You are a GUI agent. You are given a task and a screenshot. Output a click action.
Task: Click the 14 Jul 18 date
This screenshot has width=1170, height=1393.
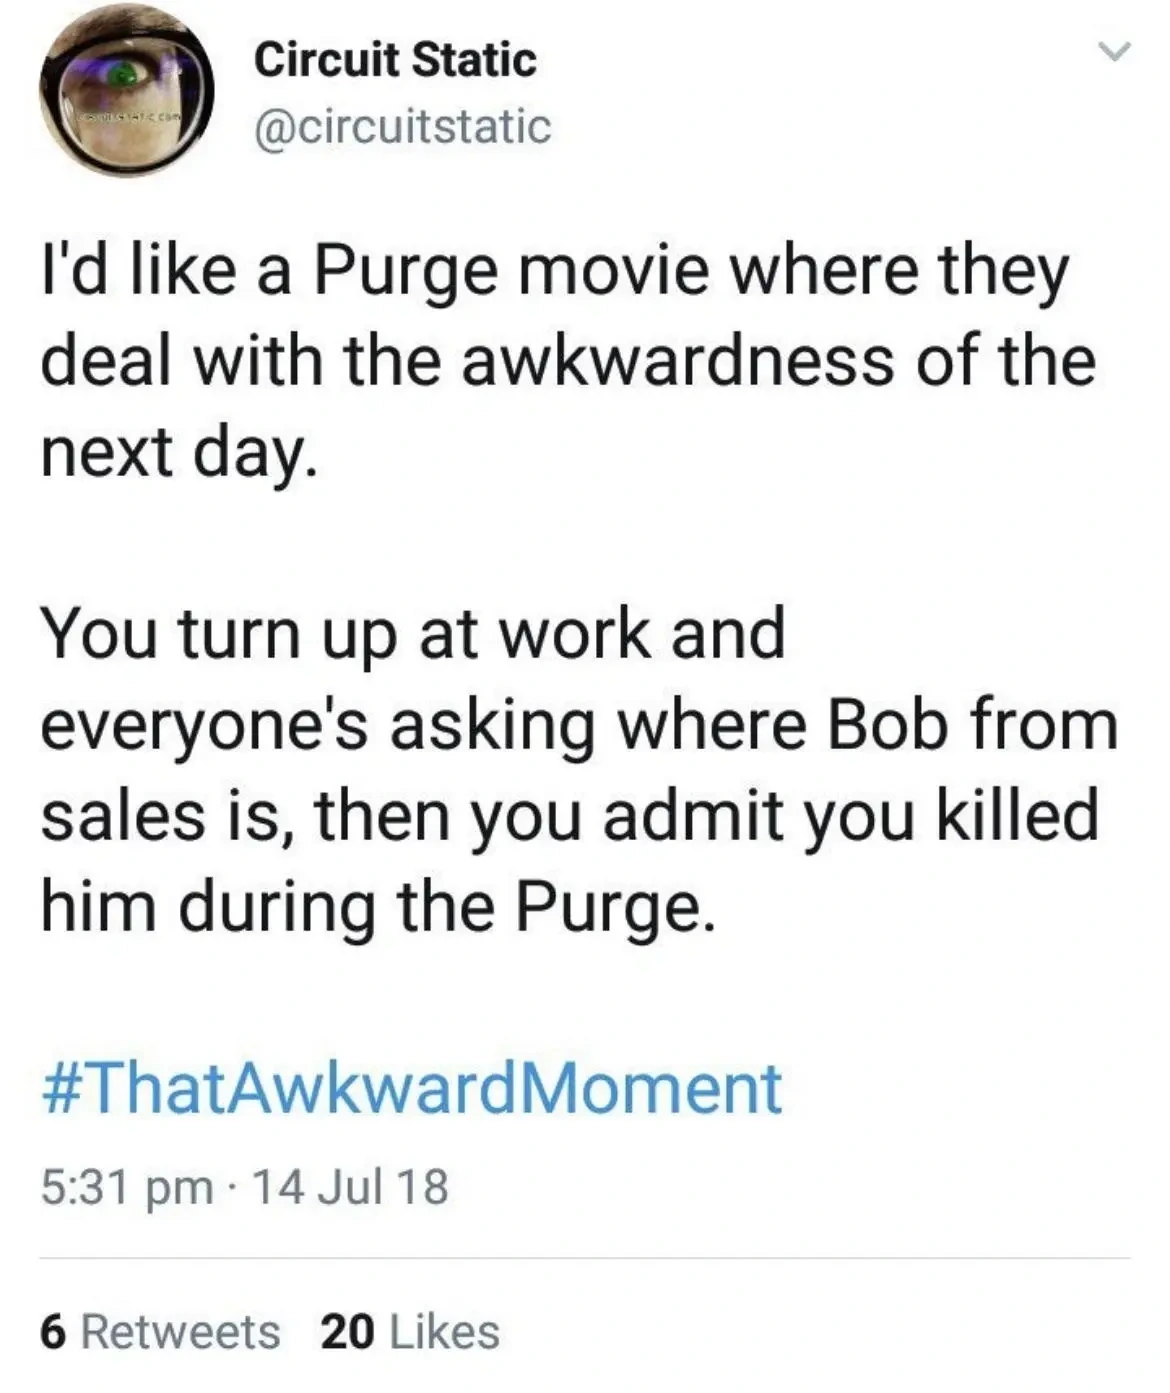pos(350,1188)
